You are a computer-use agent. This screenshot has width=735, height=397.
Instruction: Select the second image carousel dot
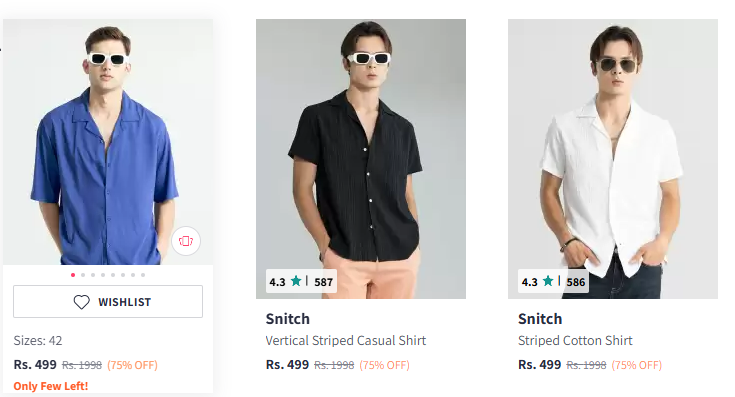click(83, 275)
